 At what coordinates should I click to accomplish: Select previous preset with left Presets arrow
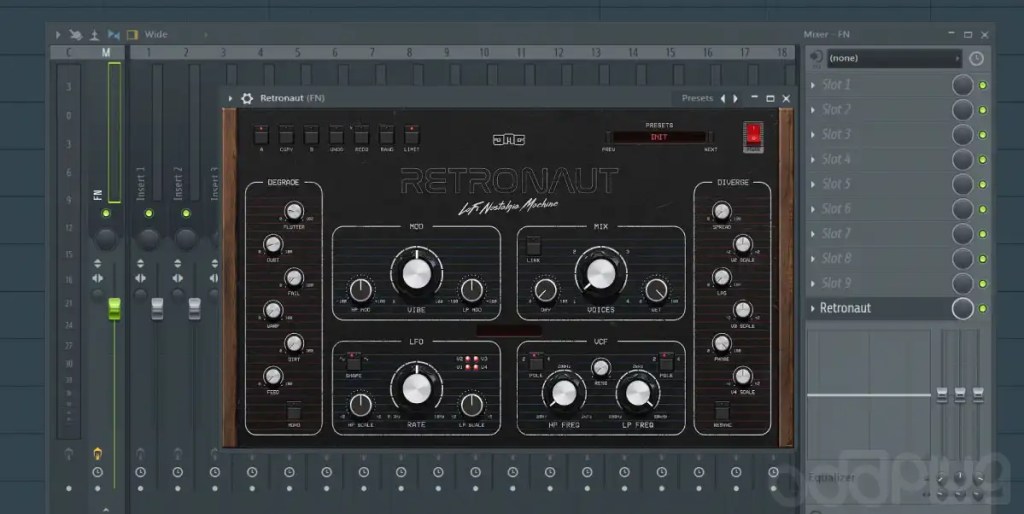point(723,98)
